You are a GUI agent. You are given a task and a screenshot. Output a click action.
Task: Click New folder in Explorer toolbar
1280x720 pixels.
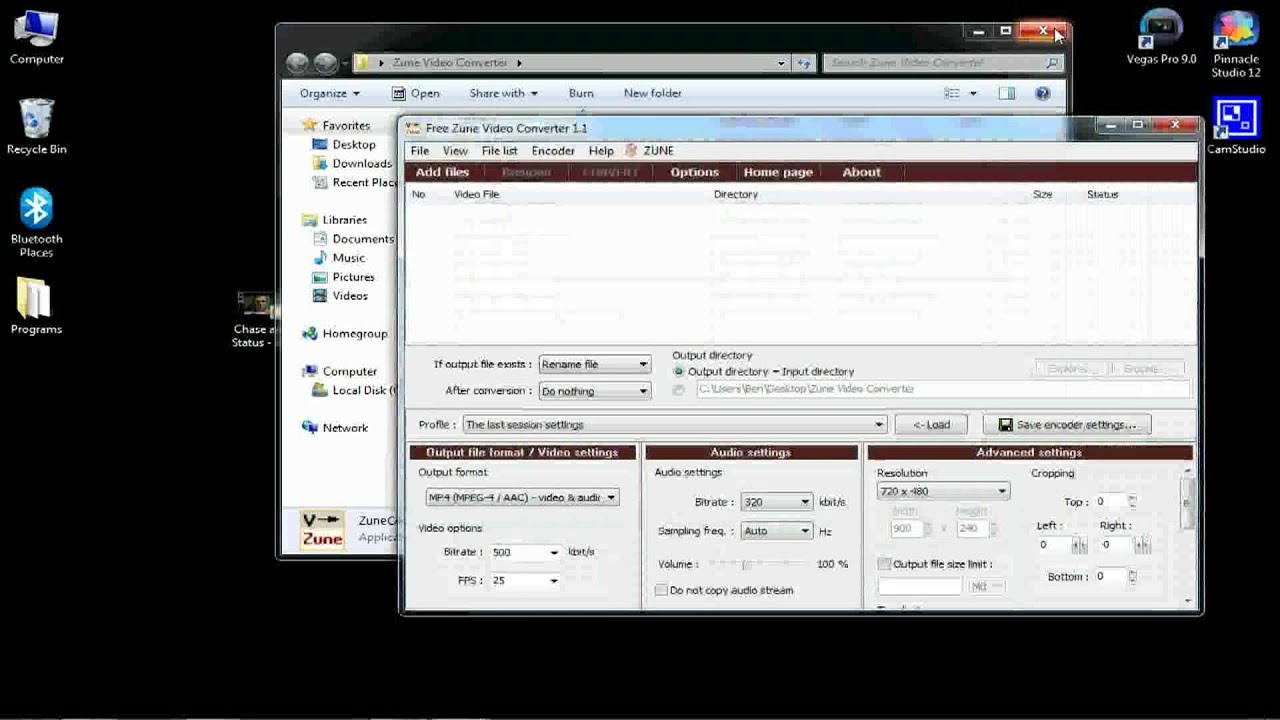pos(653,93)
